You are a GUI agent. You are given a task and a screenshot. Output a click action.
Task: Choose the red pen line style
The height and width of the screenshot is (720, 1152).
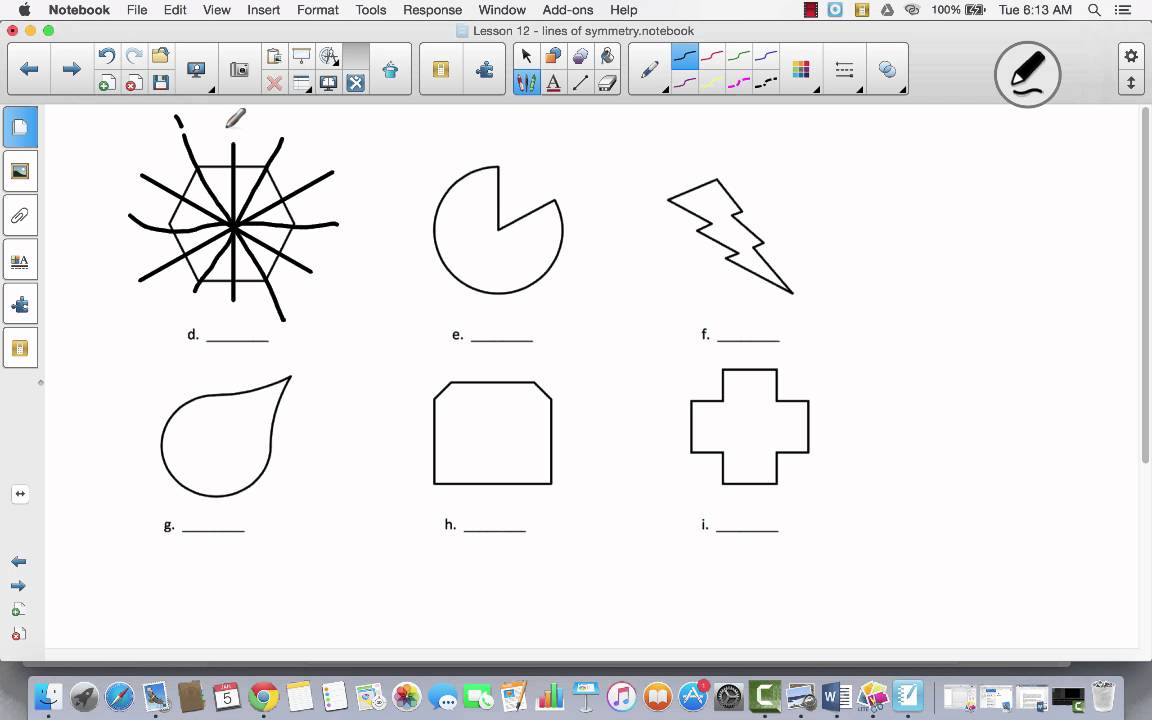(x=711, y=56)
